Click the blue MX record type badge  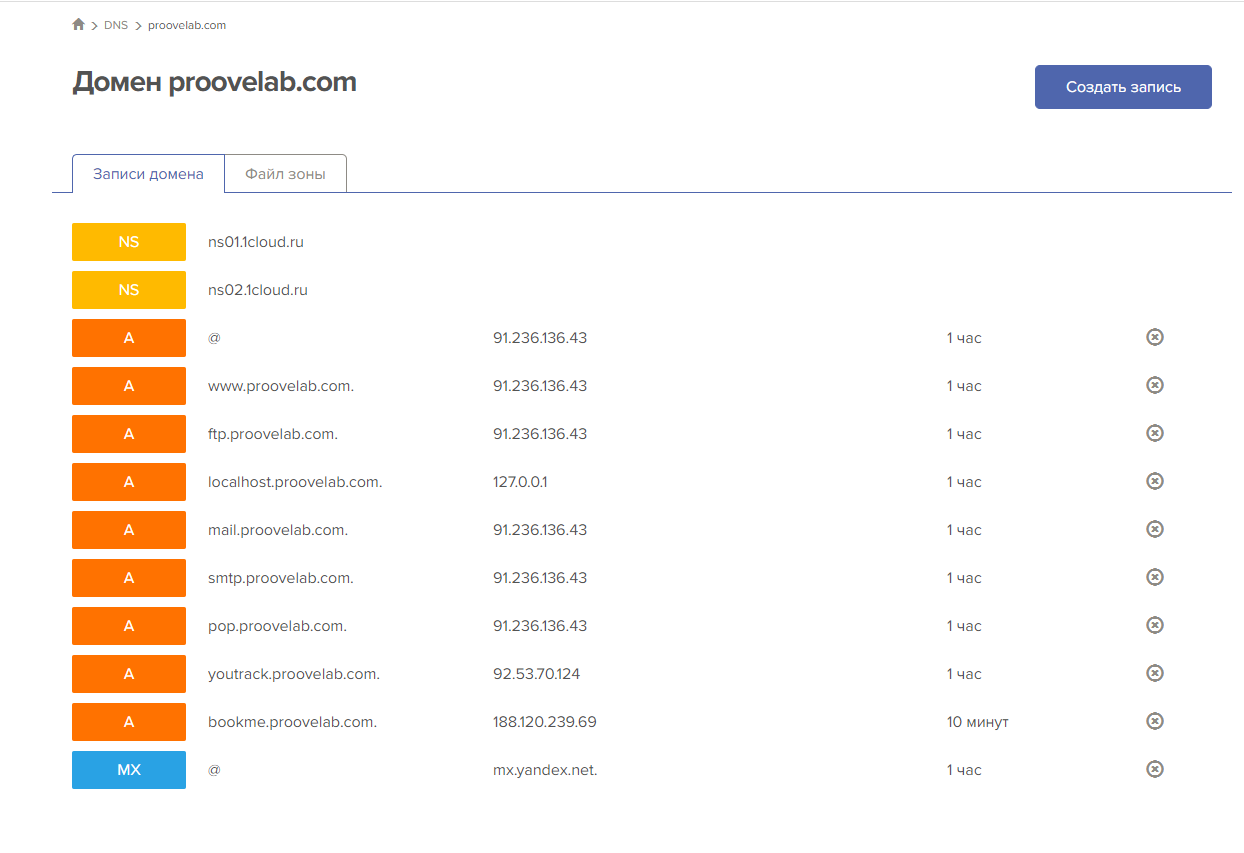tap(129, 770)
